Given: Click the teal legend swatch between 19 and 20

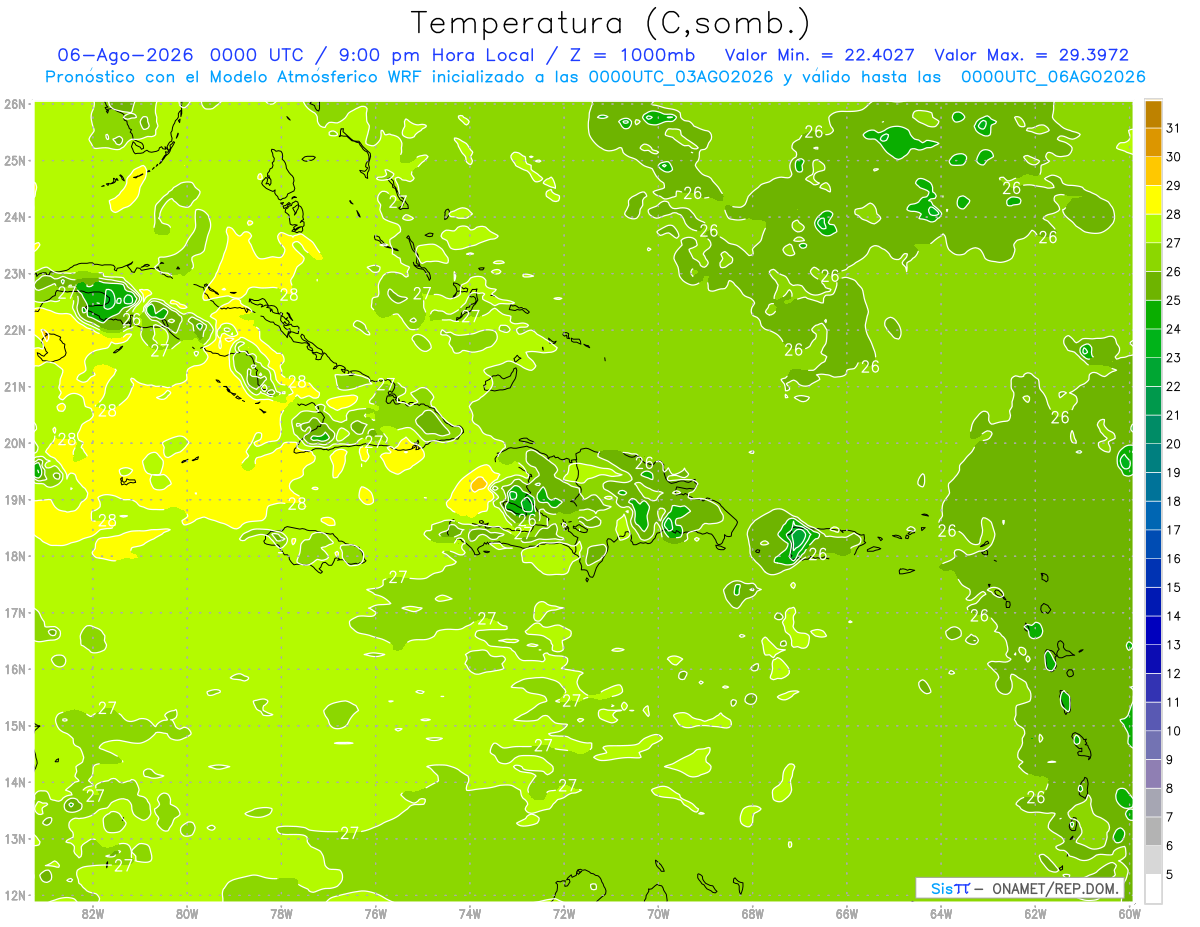Looking at the screenshot, I should [1153, 458].
